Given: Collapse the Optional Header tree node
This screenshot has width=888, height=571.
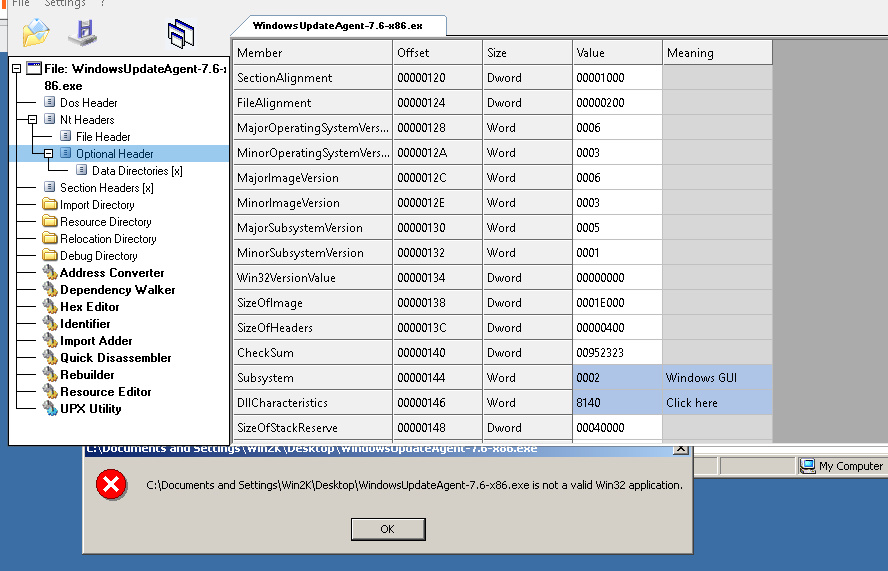Looking at the screenshot, I should tap(48, 154).
